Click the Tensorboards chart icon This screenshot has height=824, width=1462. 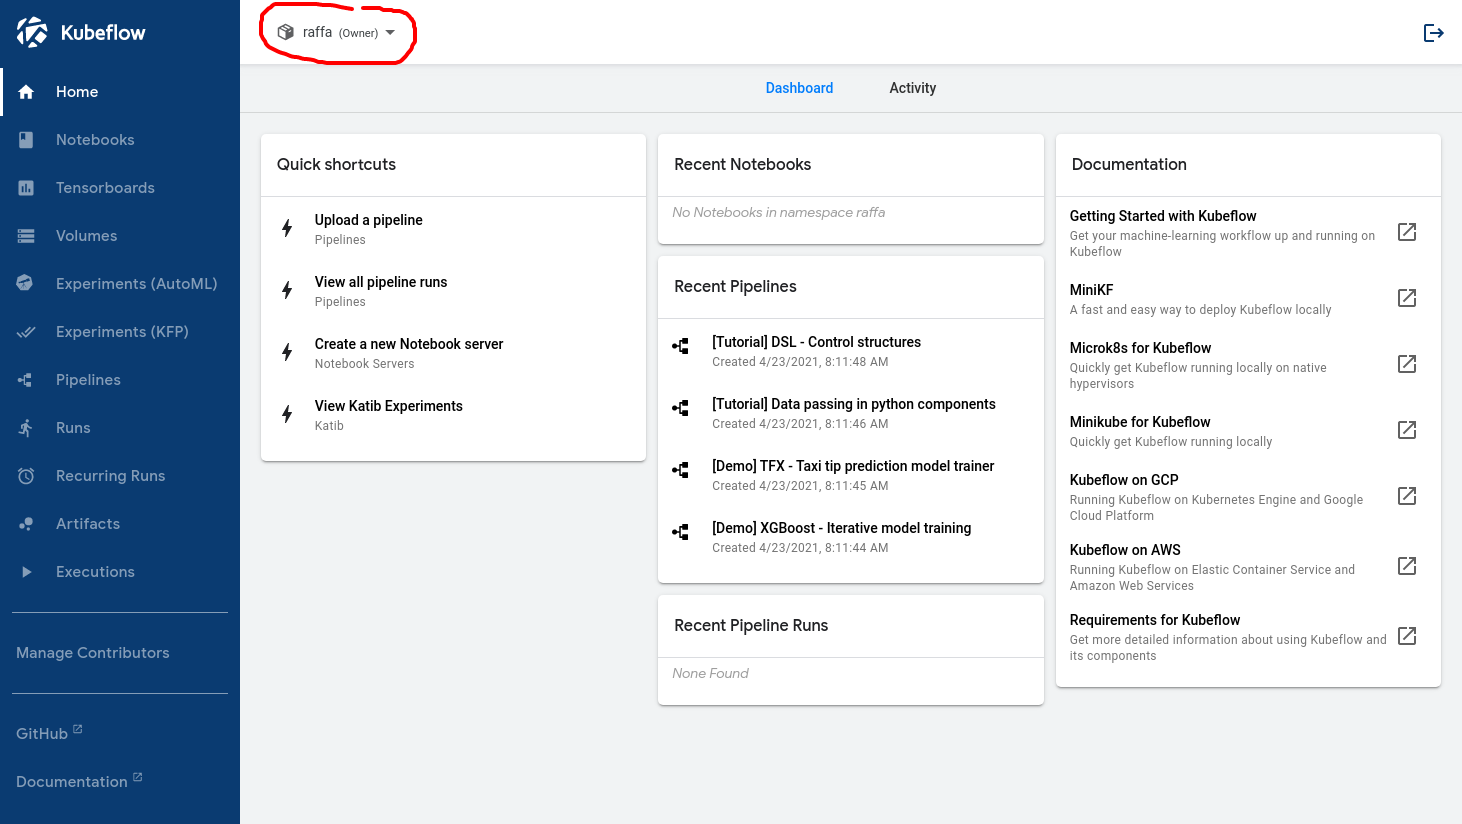click(26, 188)
